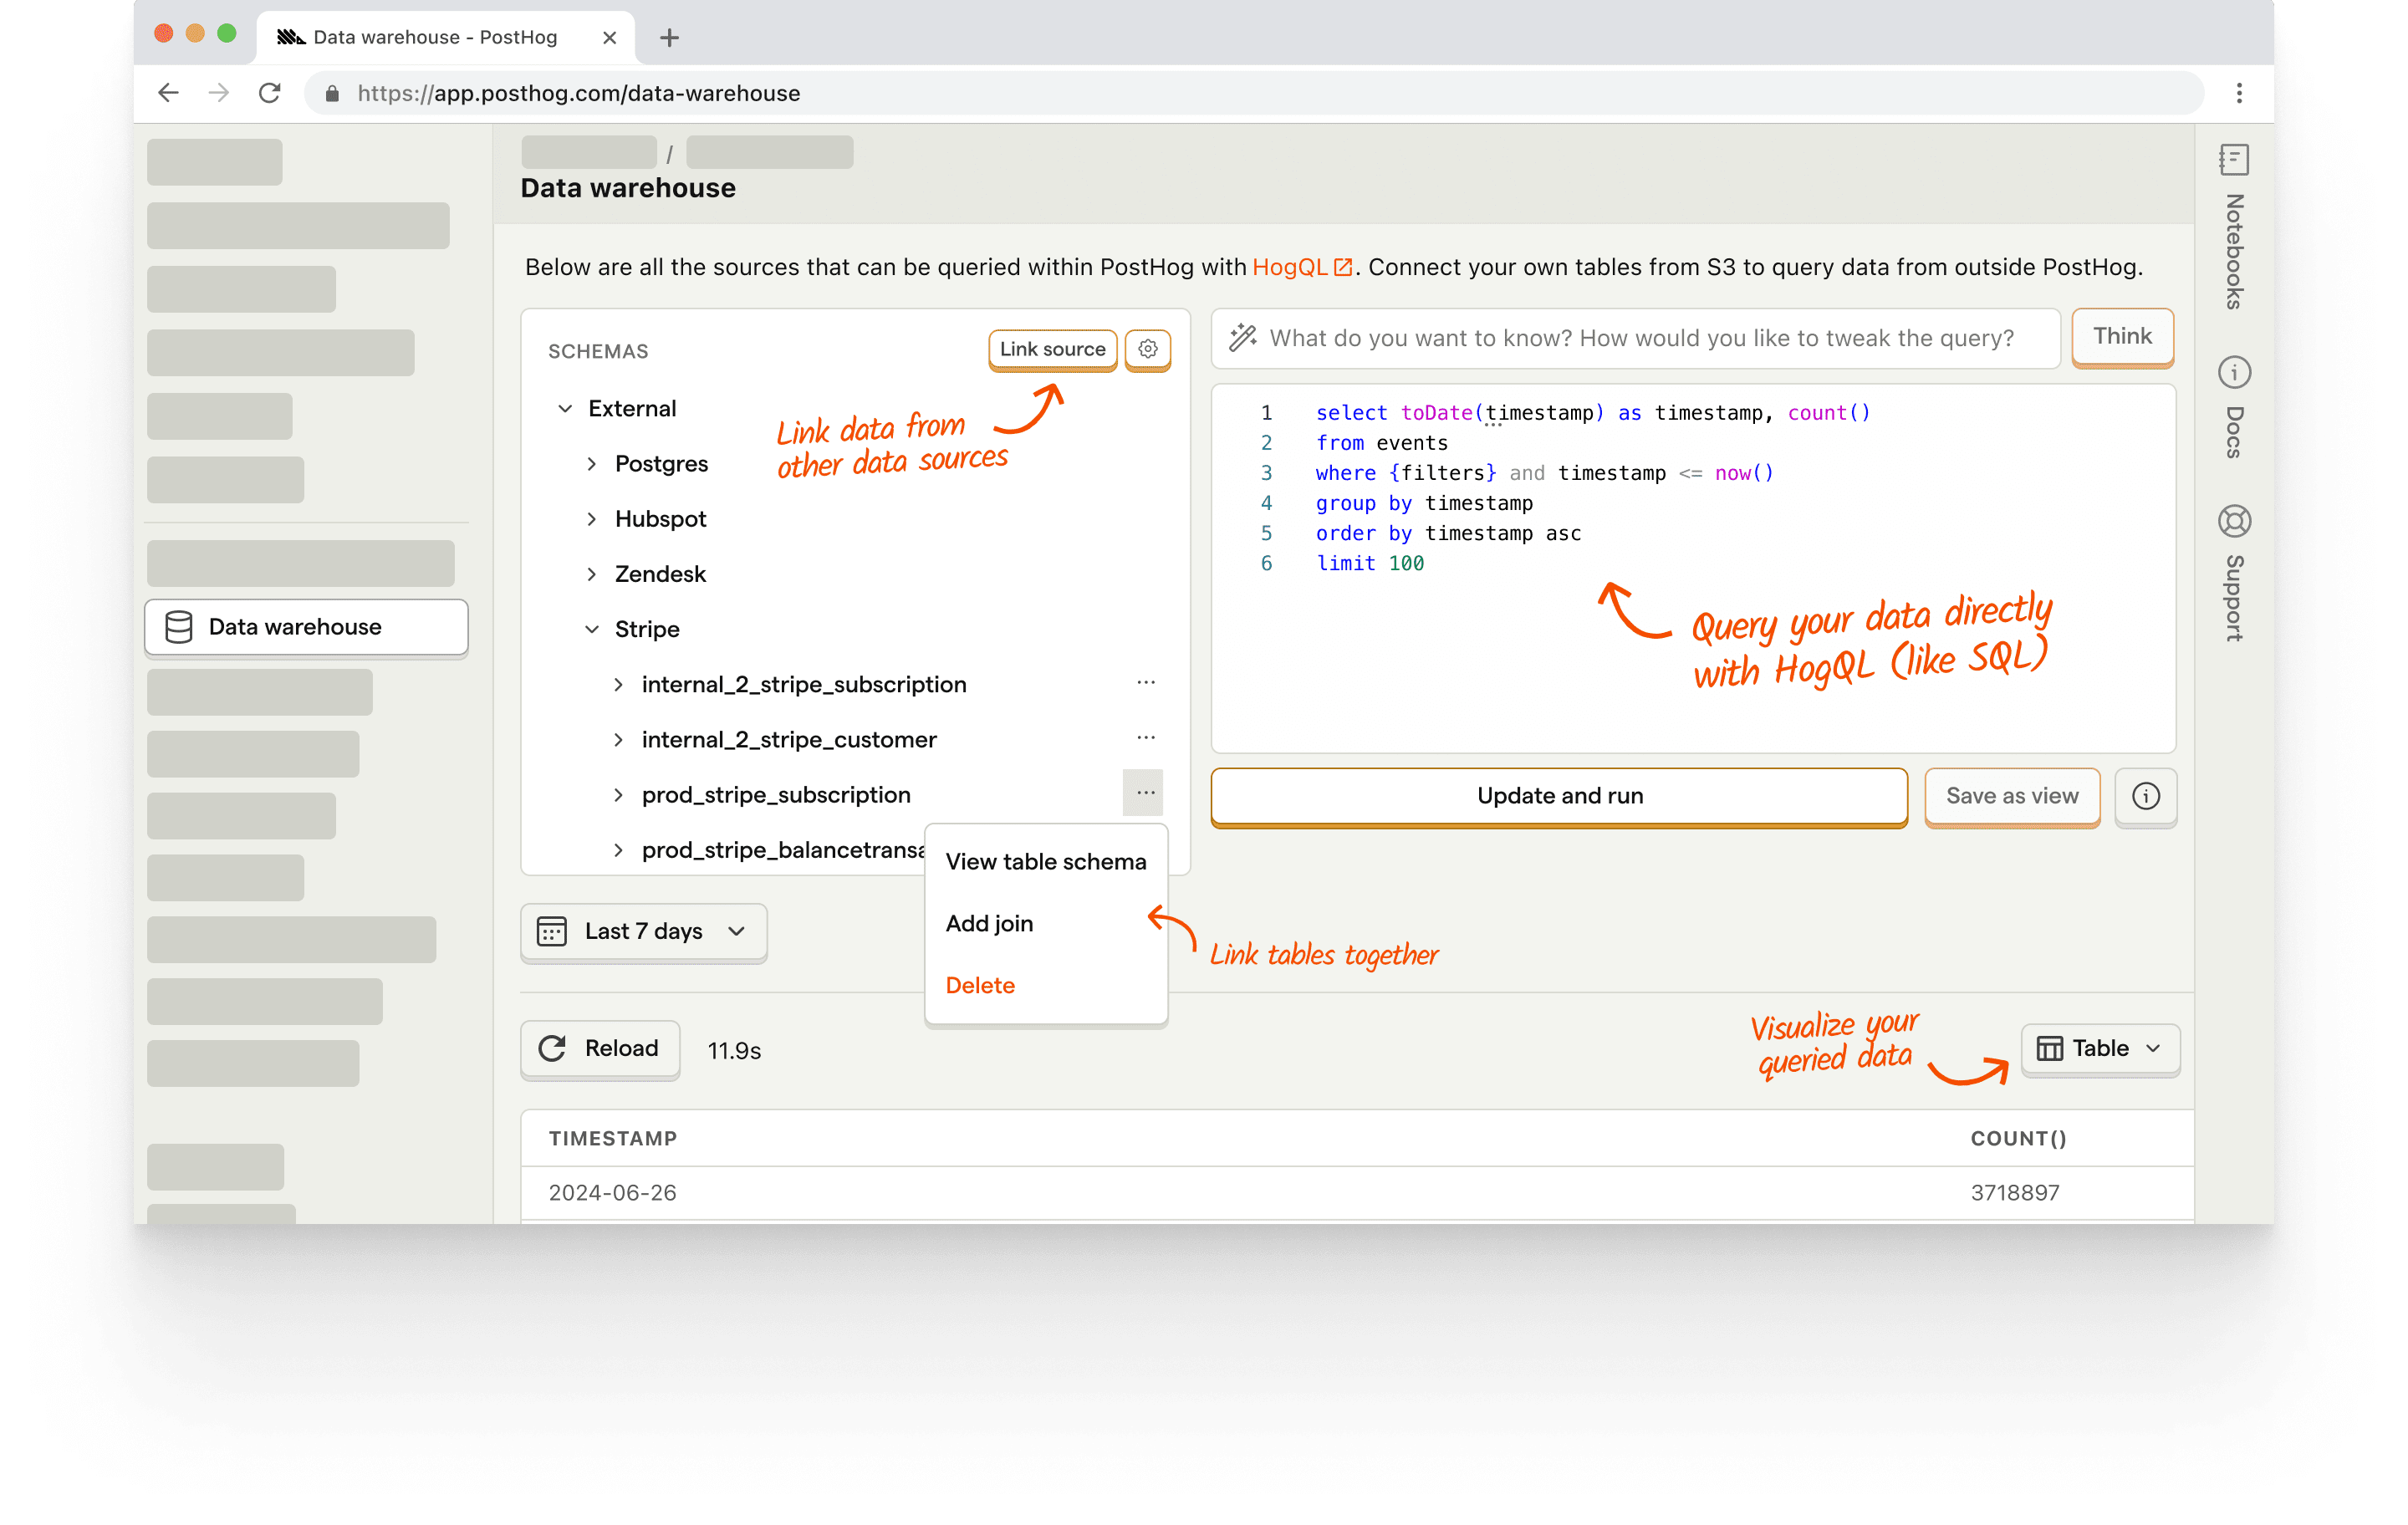Click the info icon next to Save as view
Image resolution: width=2408 pixels, height=1525 pixels.
pos(2145,796)
